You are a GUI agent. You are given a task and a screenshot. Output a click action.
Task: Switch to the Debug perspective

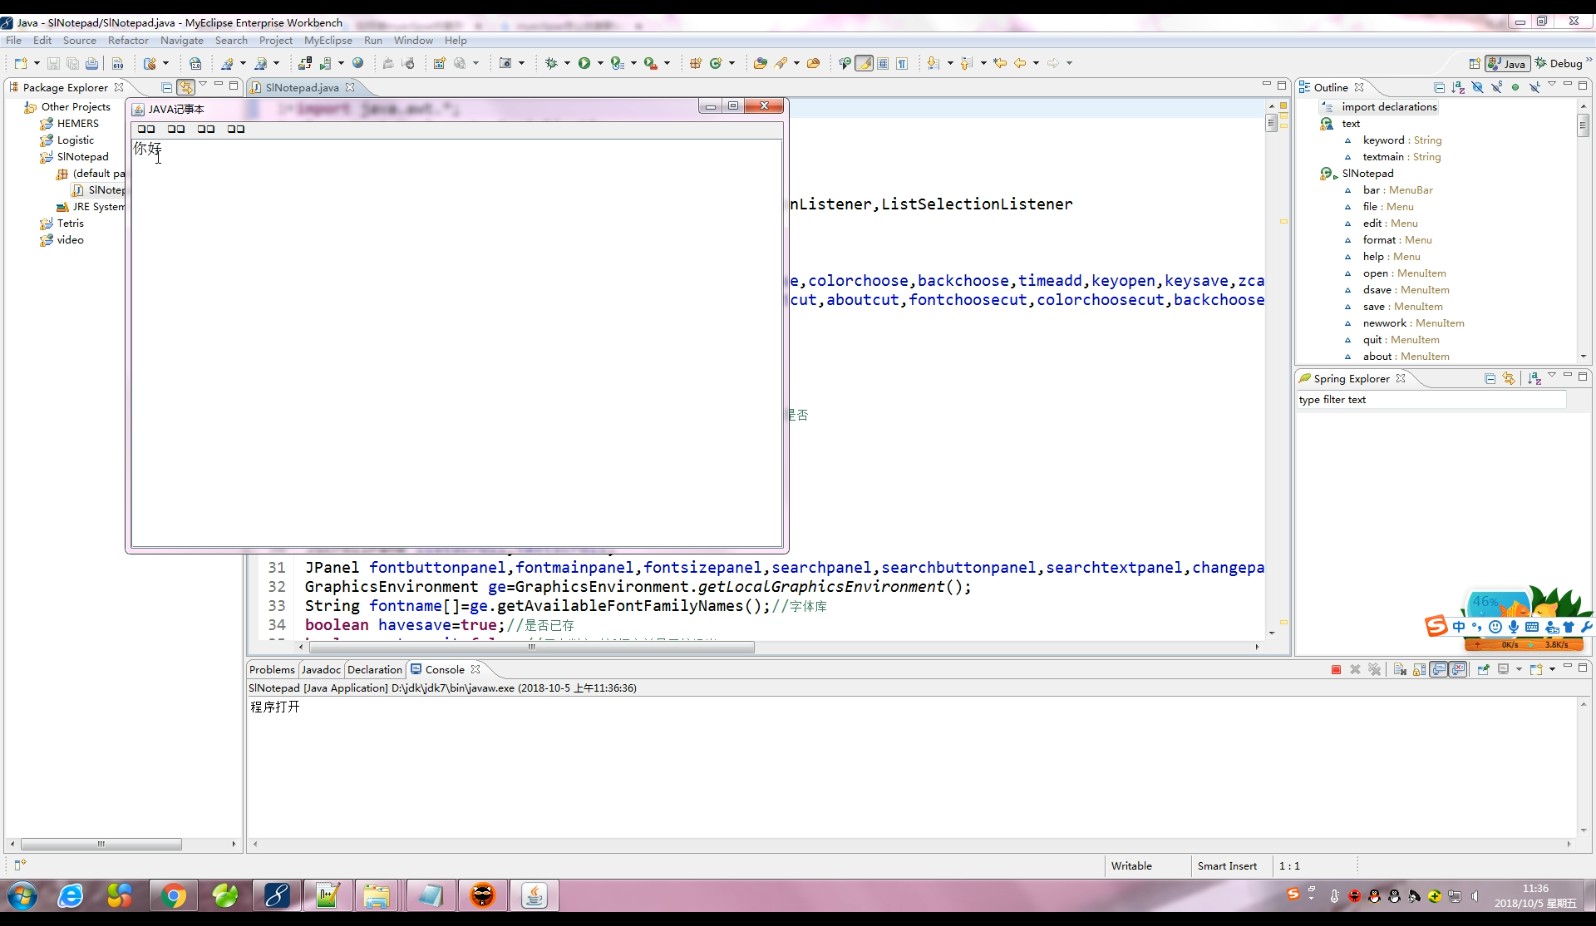coord(1559,63)
